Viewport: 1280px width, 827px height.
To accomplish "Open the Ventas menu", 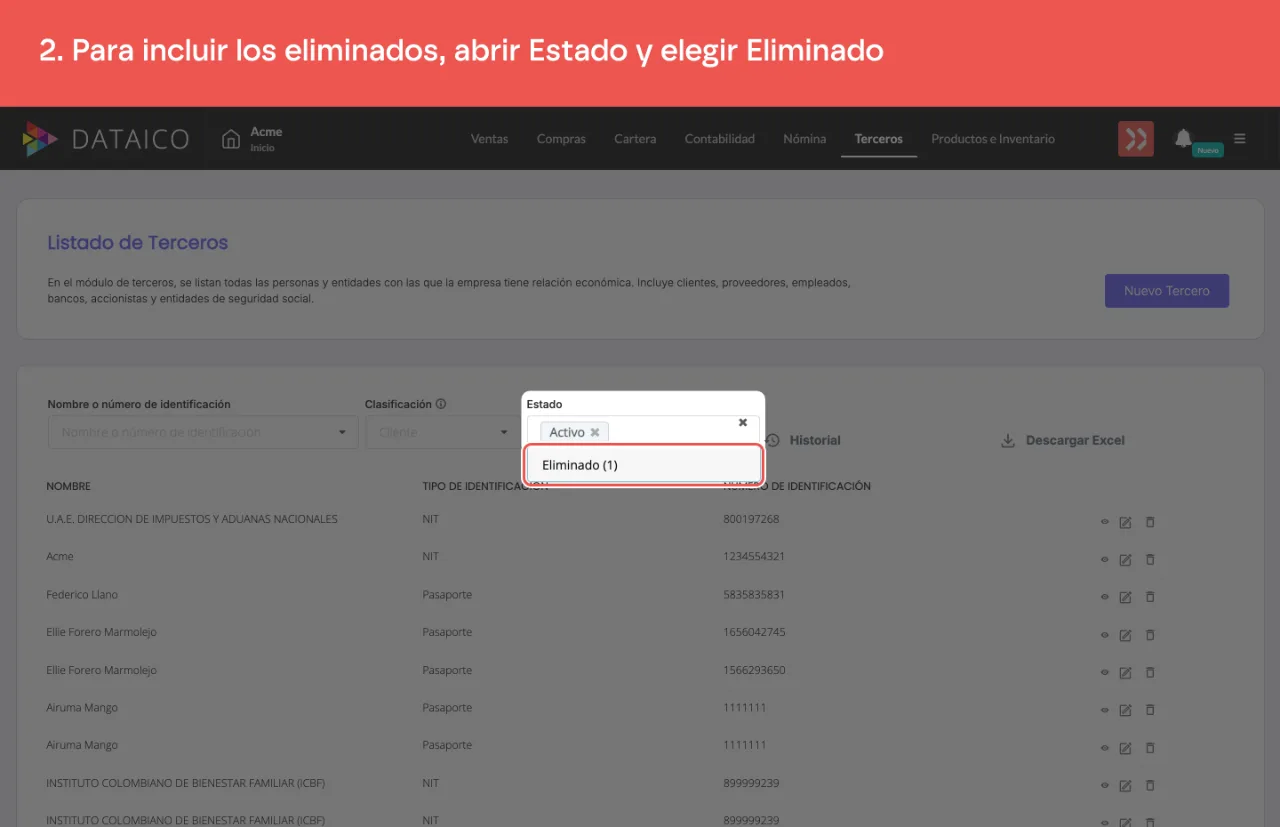I will (489, 139).
